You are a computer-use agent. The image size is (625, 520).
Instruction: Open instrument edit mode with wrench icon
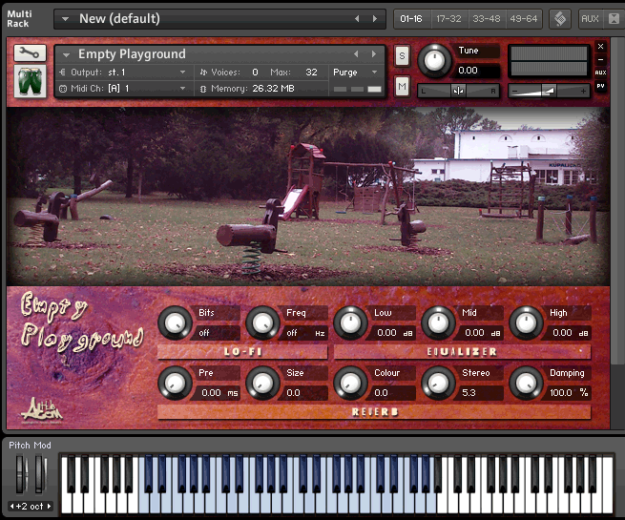click(x=30, y=53)
